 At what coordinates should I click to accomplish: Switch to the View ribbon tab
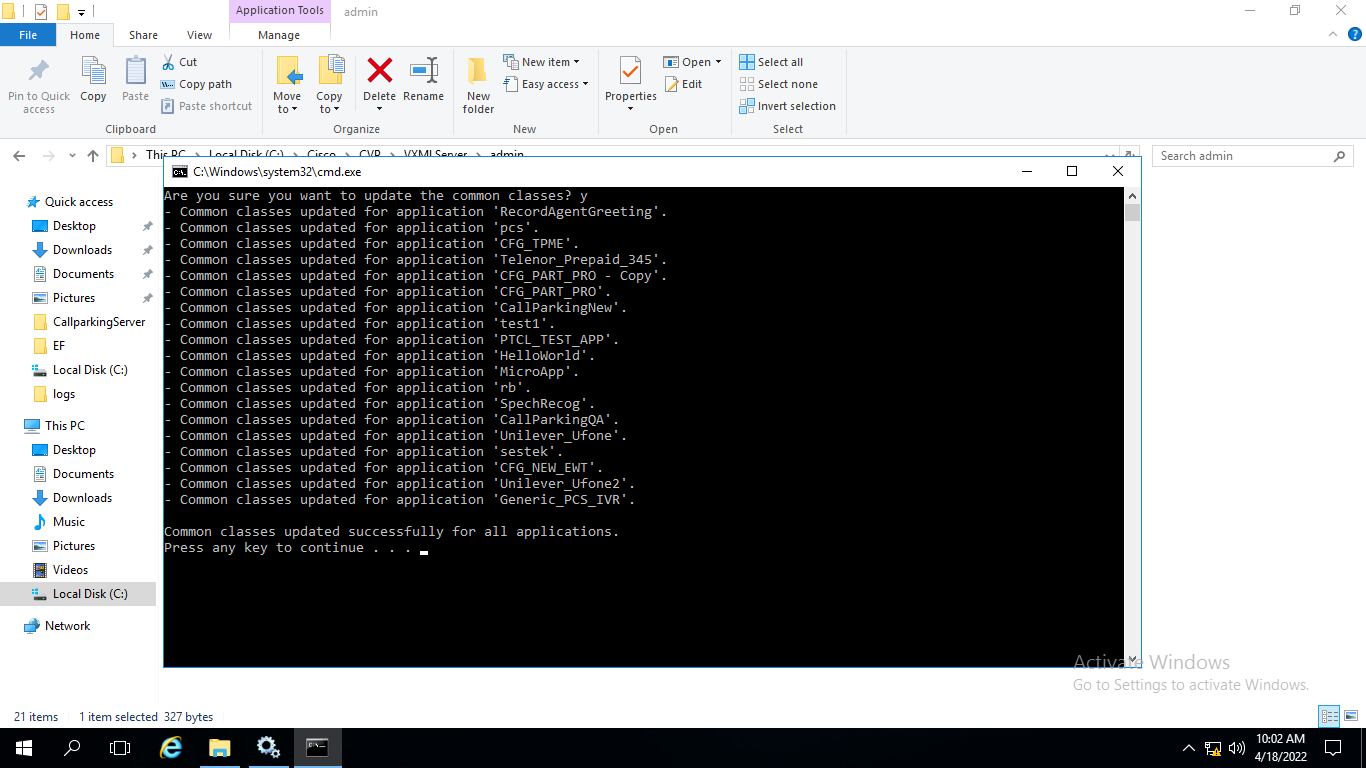click(199, 35)
